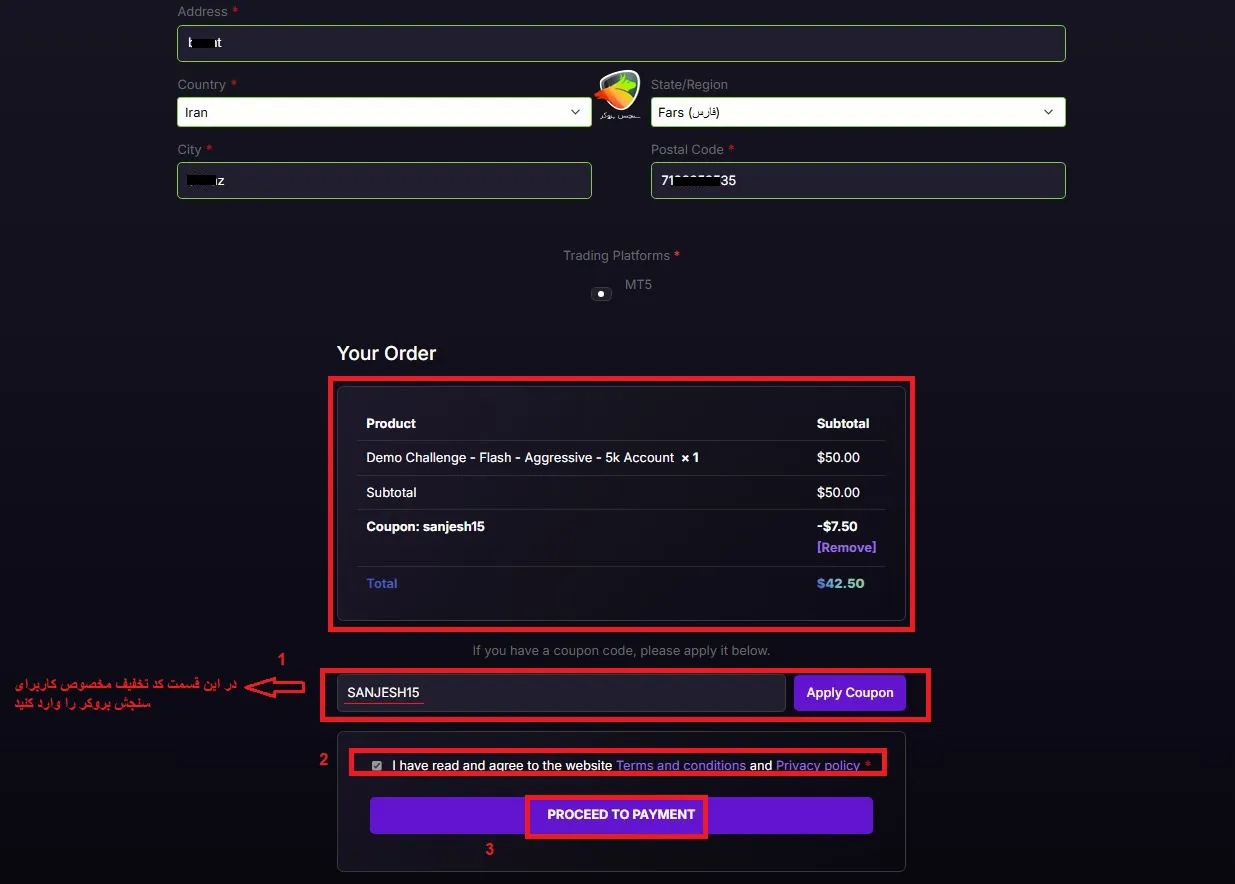This screenshot has width=1235, height=884.
Task: Click the Postal Code field
Action: [857, 180]
